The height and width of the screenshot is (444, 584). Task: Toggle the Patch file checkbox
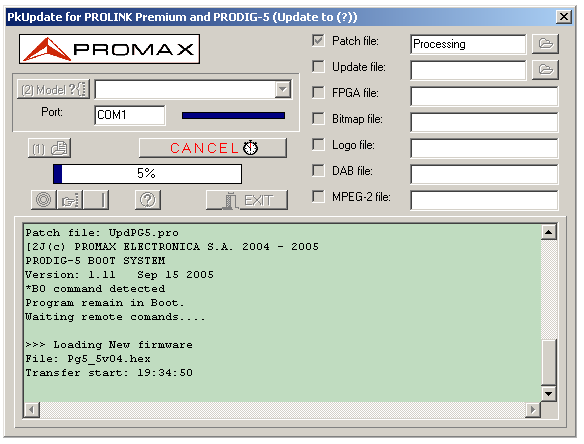click(x=318, y=41)
